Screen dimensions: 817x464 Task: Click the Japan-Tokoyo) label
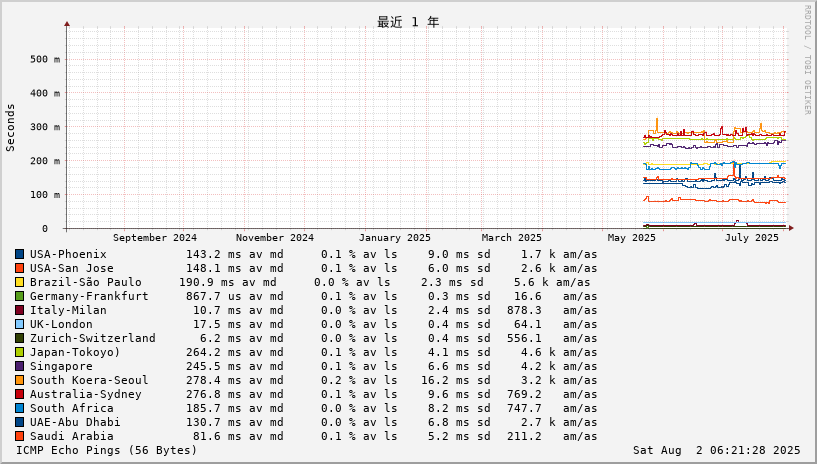75,353
